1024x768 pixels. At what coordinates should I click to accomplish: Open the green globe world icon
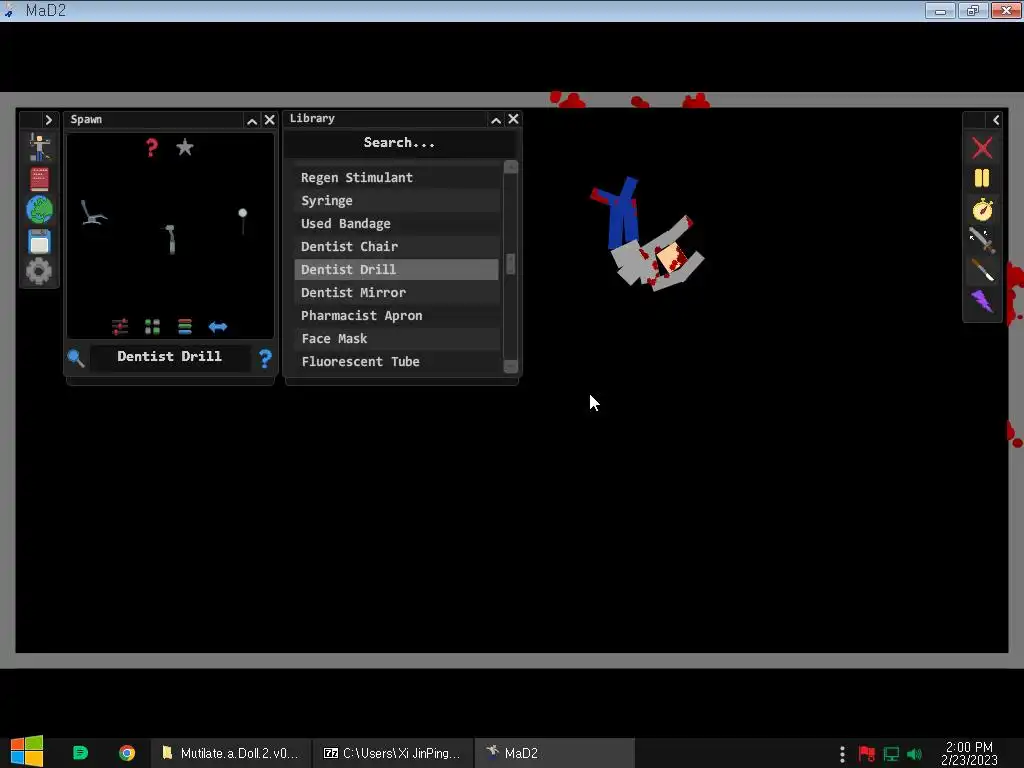(x=39, y=210)
